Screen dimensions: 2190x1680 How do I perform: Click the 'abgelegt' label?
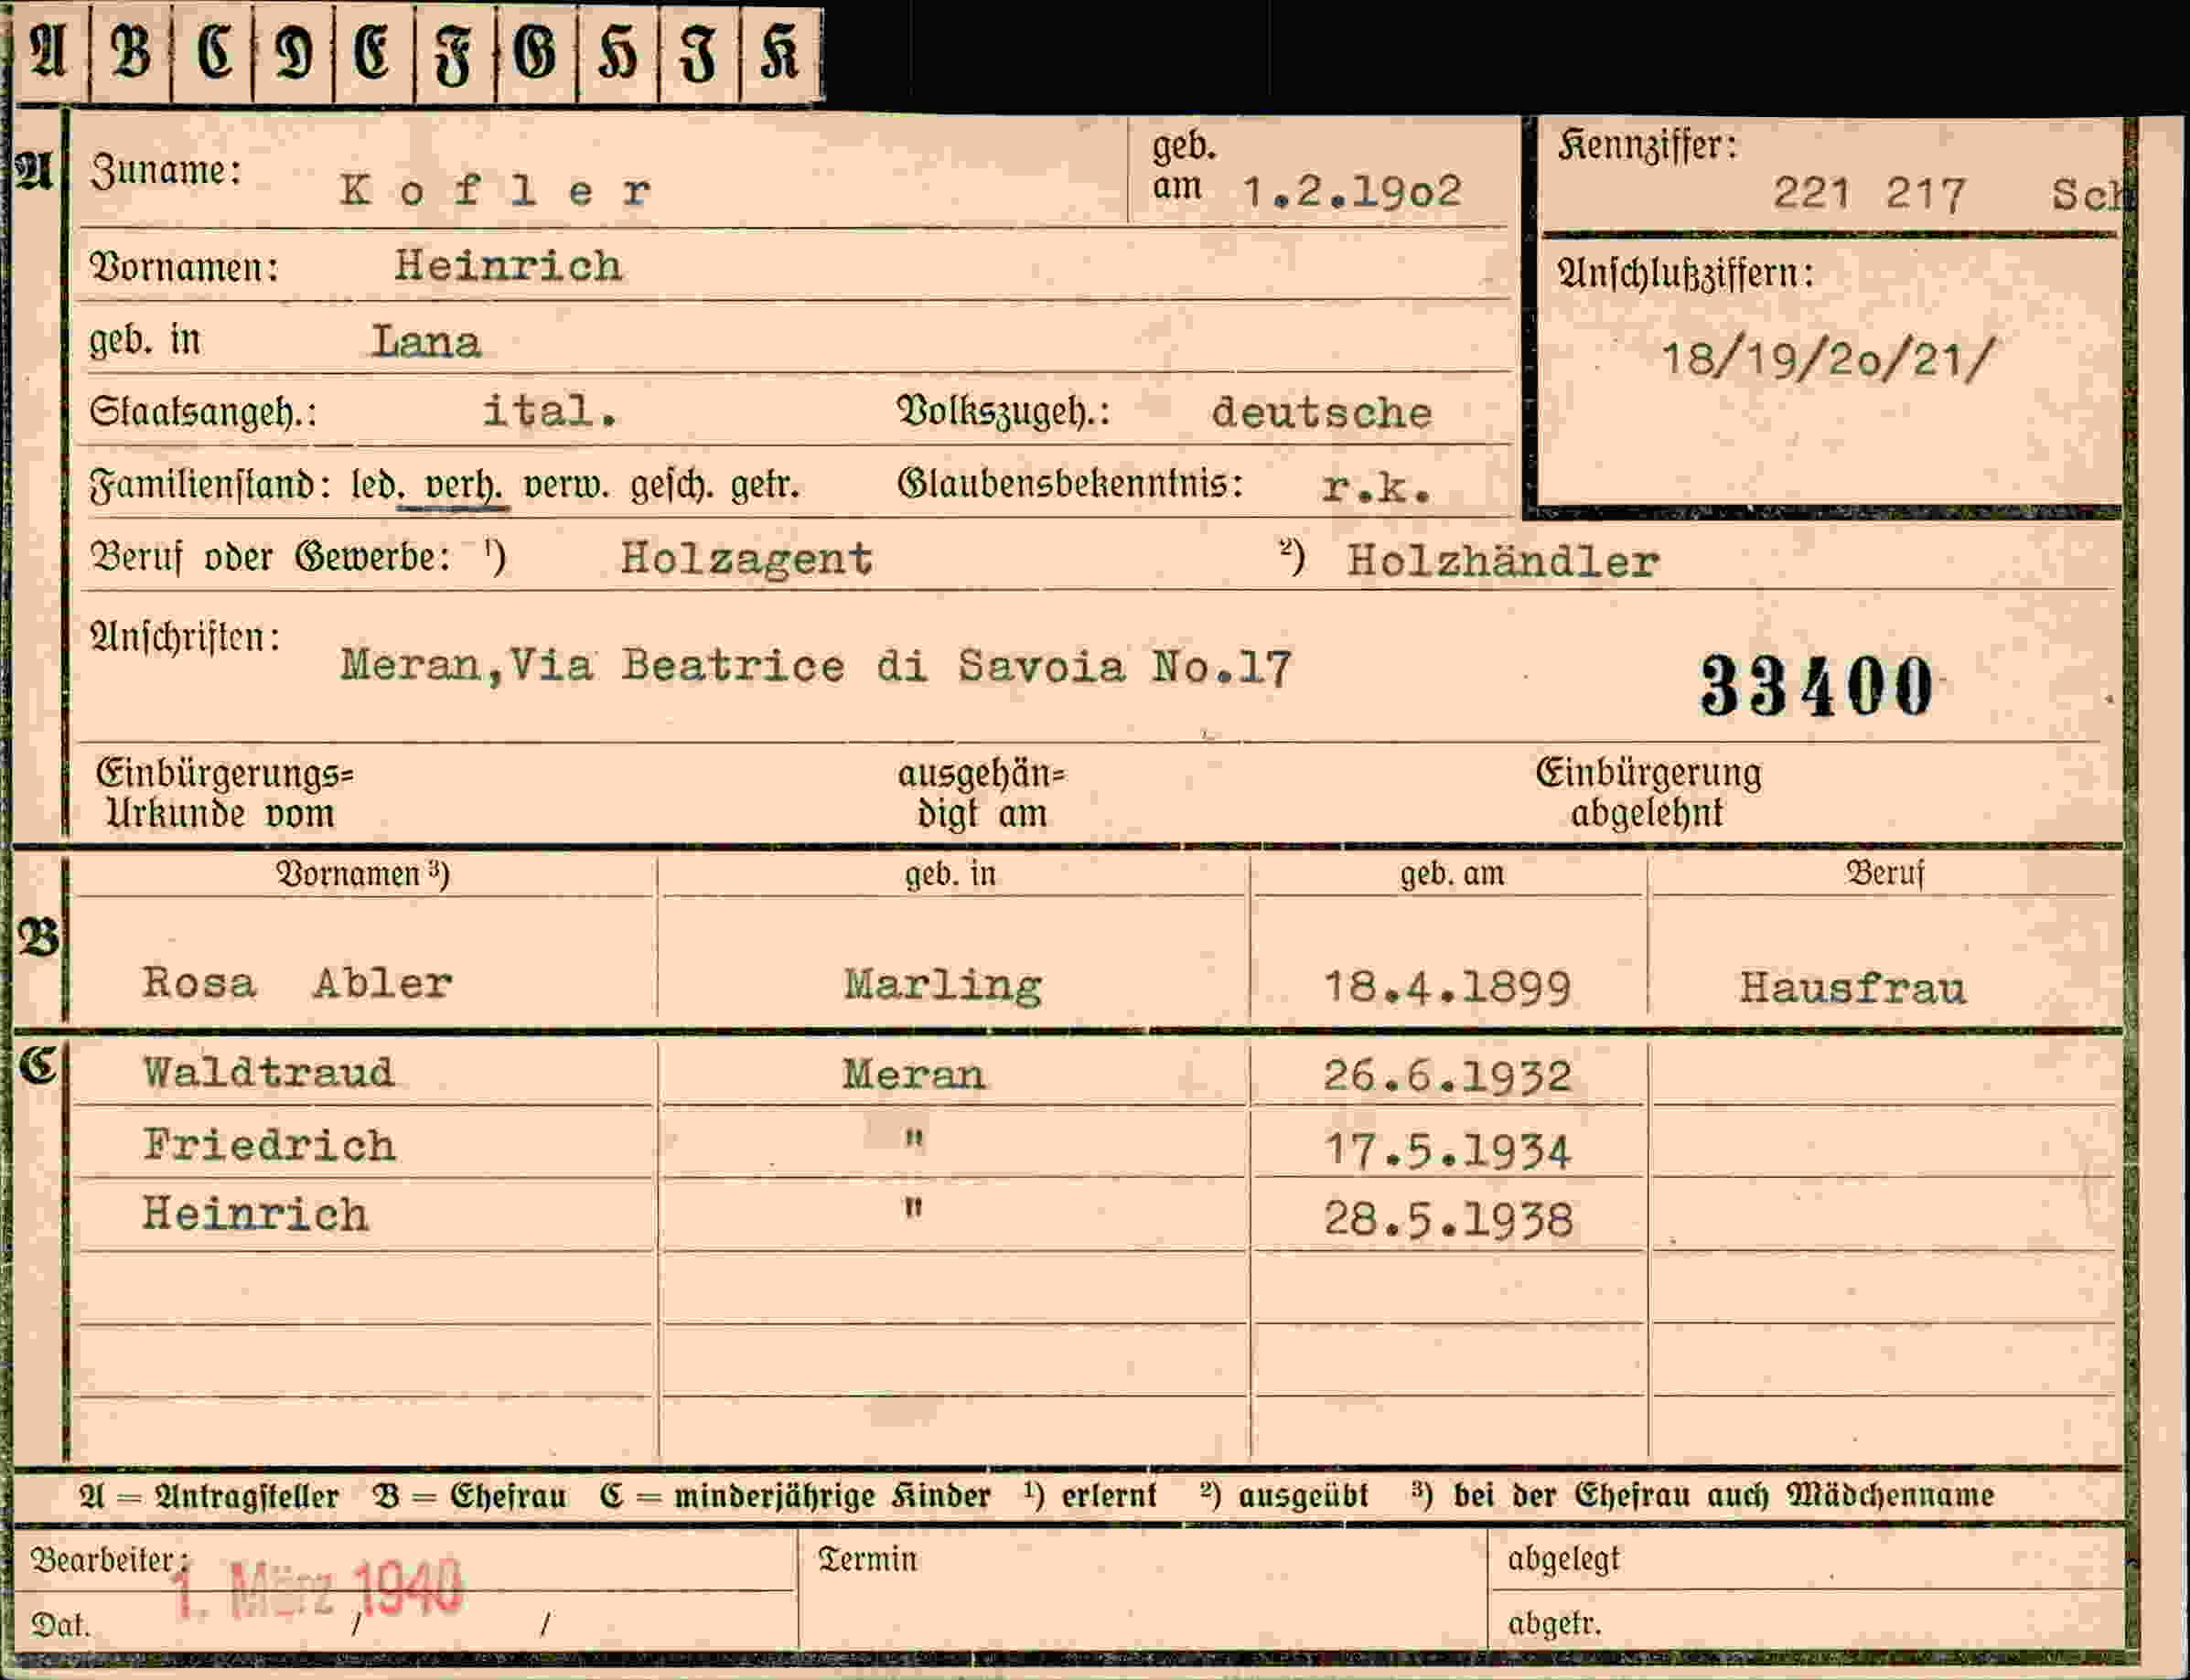click(1563, 1559)
